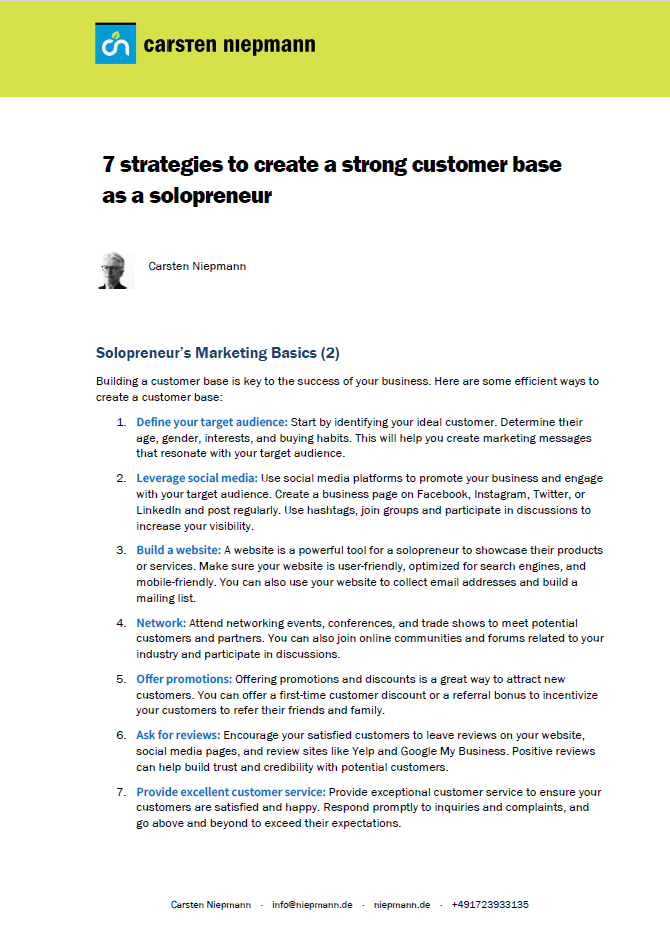The image size is (670, 948).
Task: Click the phone number +491723933135
Action: click(x=490, y=904)
